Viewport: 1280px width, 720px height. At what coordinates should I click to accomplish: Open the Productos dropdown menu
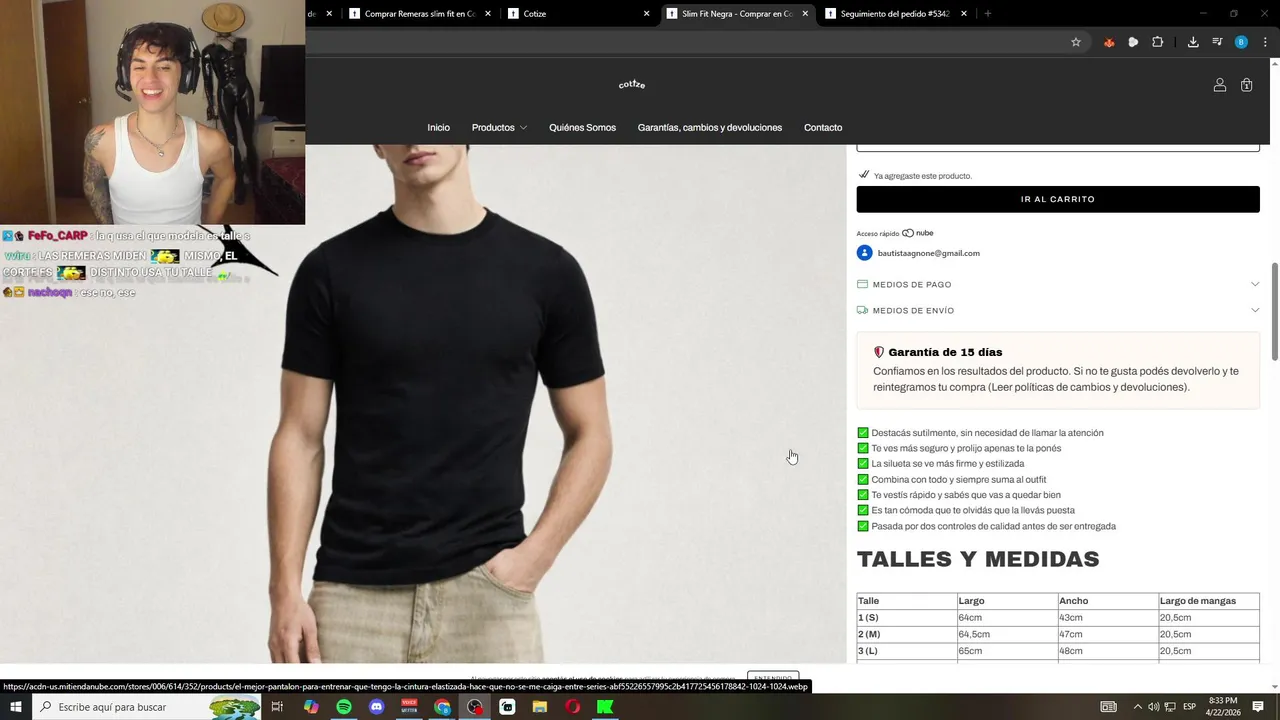(499, 127)
